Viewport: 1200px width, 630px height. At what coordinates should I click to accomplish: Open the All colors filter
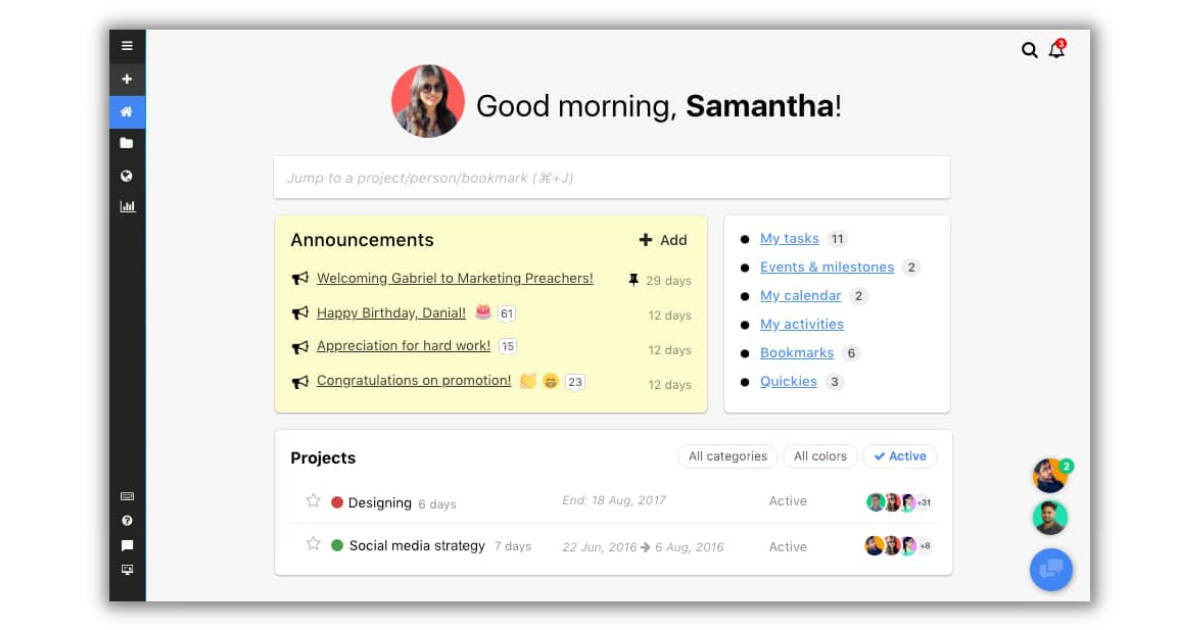click(820, 456)
